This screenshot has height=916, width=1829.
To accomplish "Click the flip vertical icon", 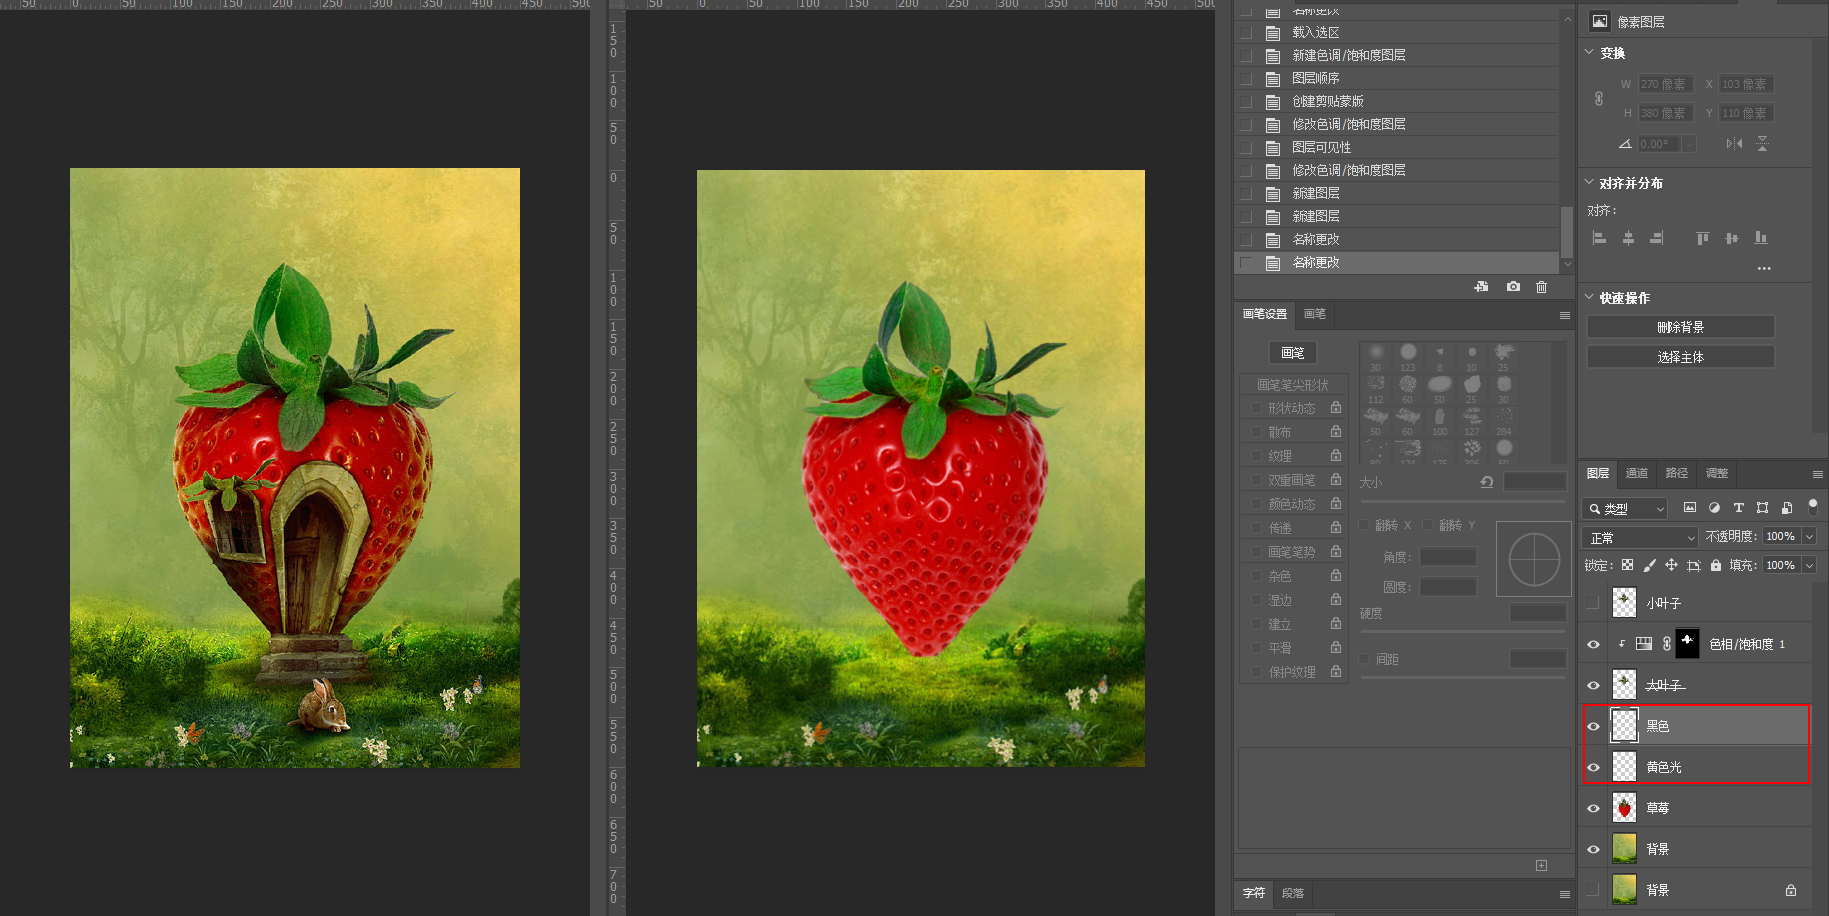I will [1762, 144].
